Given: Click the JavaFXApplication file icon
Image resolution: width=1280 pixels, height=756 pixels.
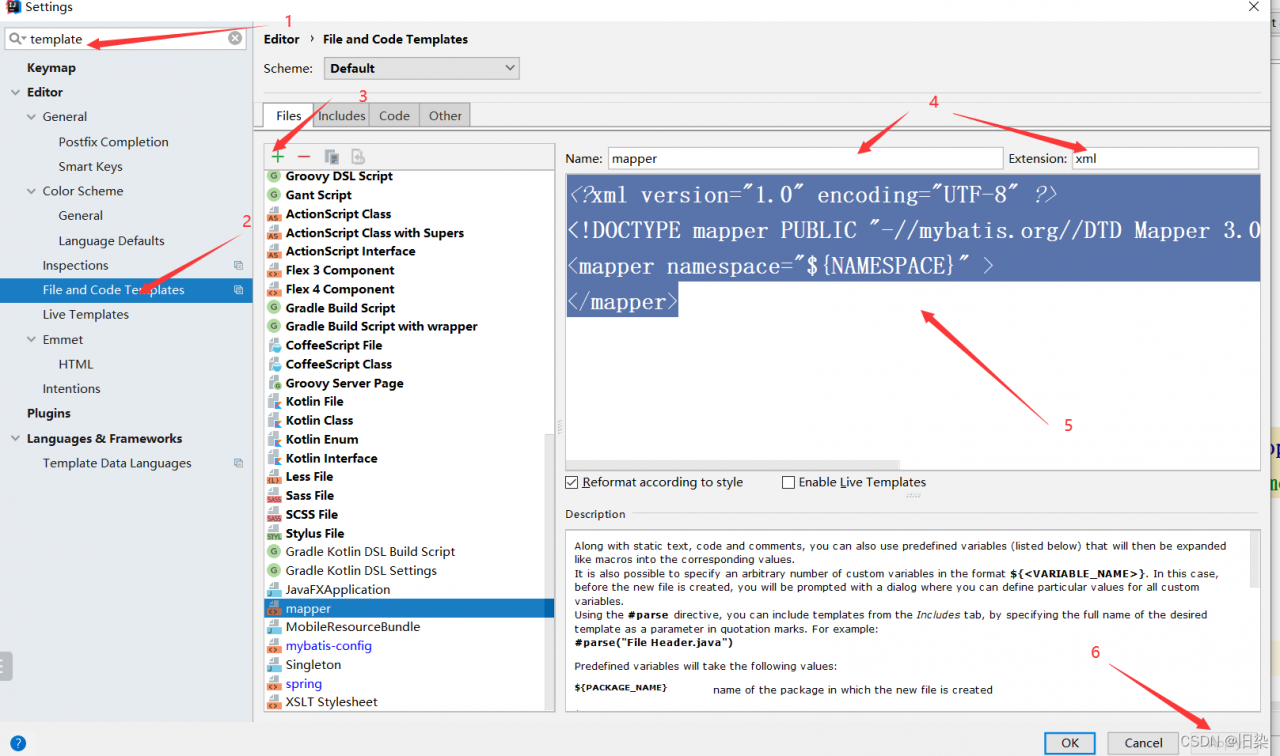Looking at the screenshot, I should (274, 590).
